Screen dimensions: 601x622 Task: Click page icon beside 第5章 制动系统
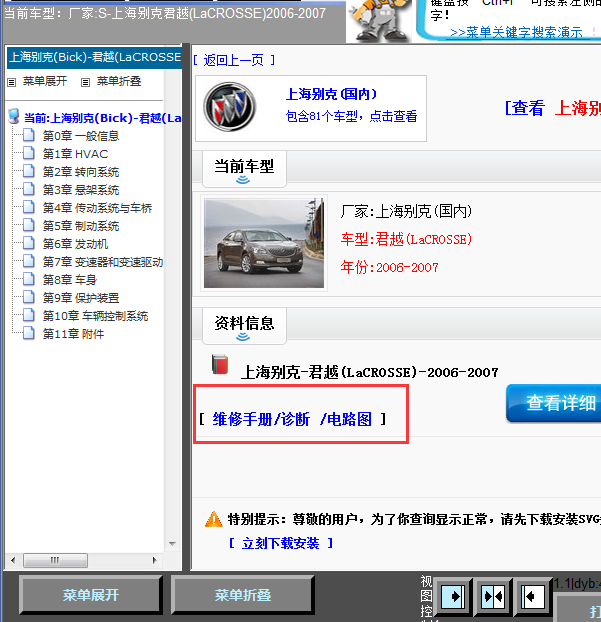coord(29,225)
